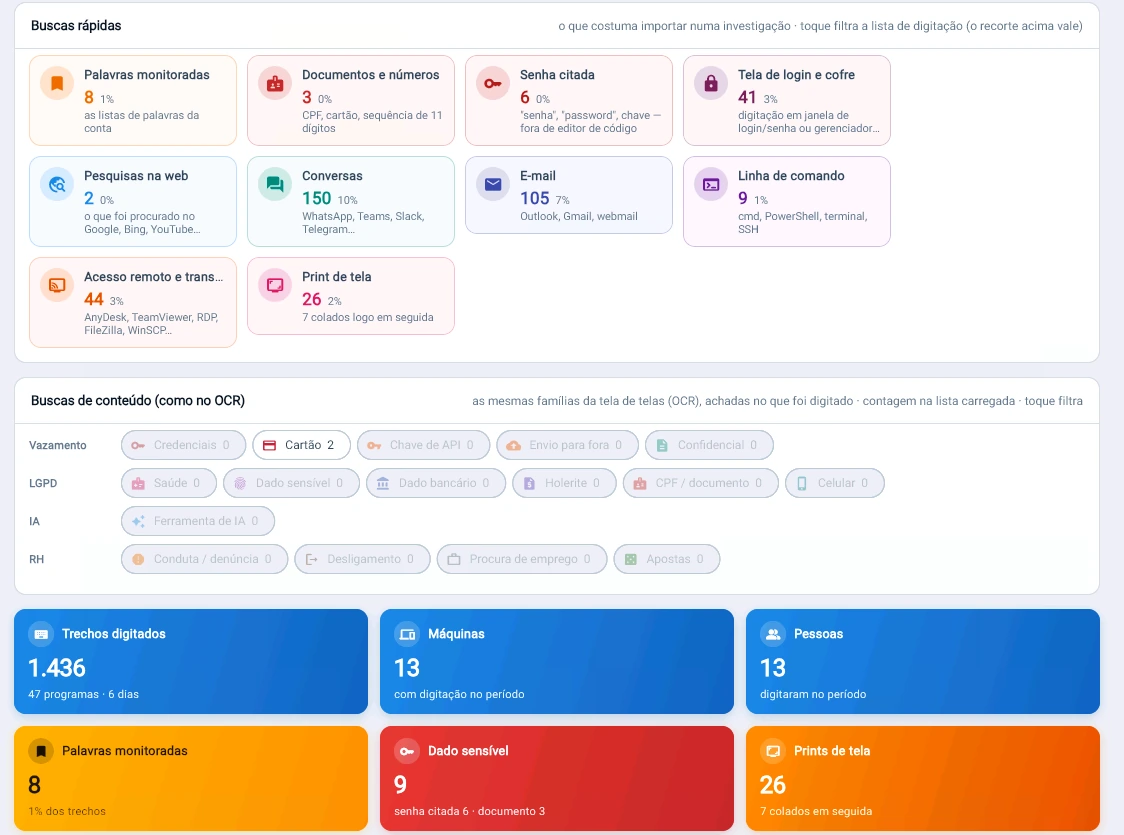Select the Chave de API chip
The image size is (1124, 835).
424,445
